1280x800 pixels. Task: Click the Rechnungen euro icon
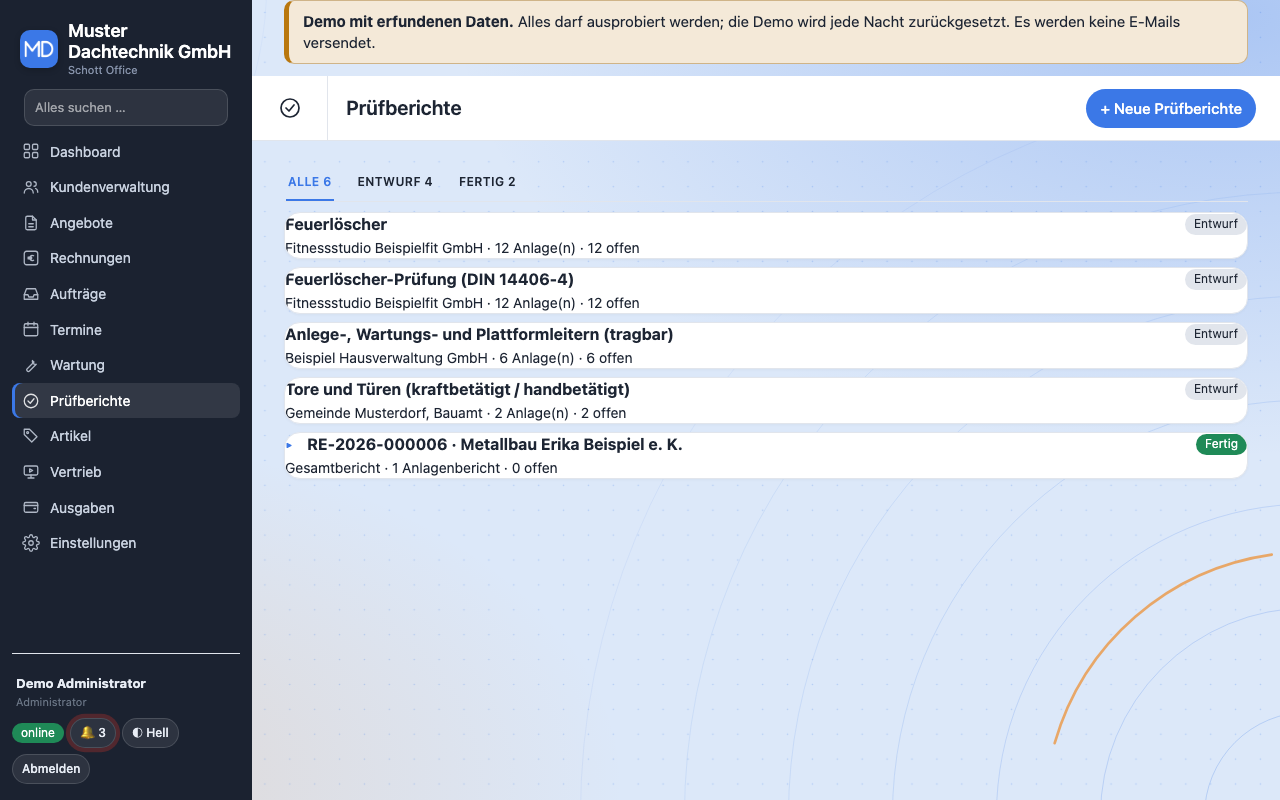(31, 258)
